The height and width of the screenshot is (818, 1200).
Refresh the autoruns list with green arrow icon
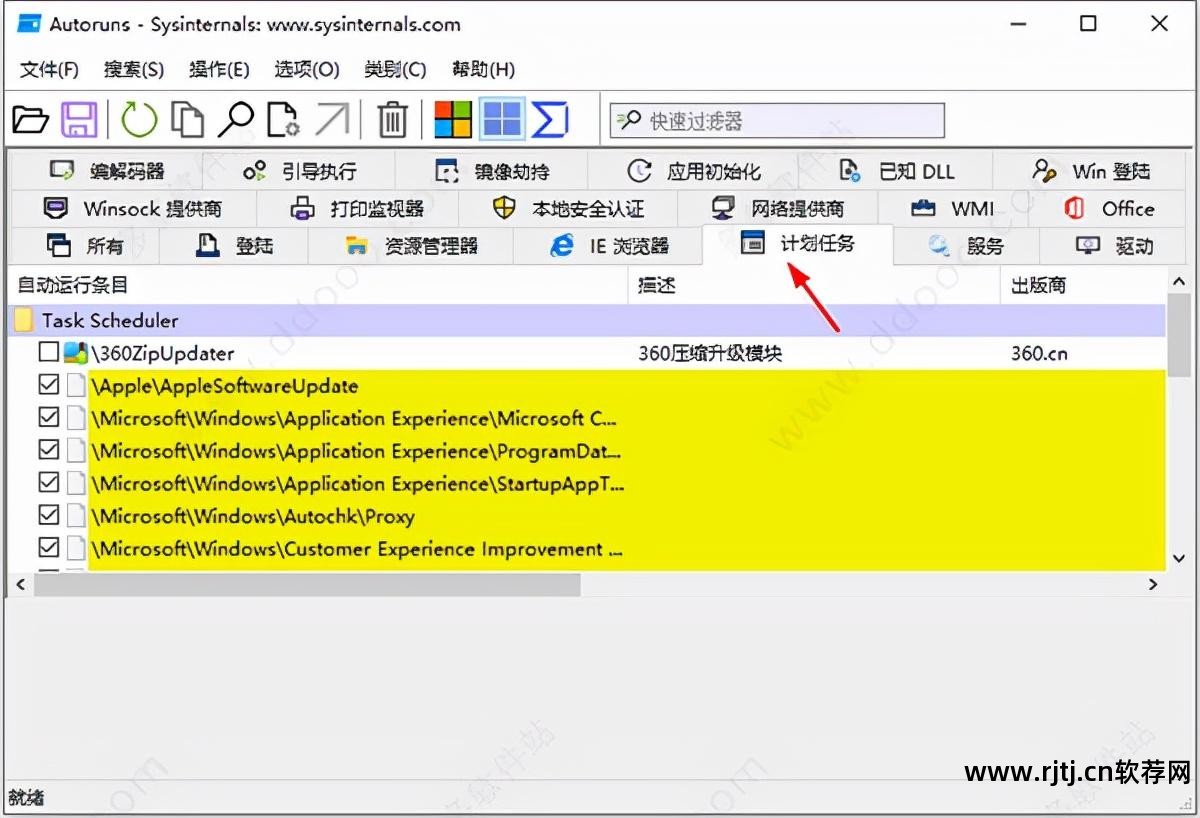[139, 121]
